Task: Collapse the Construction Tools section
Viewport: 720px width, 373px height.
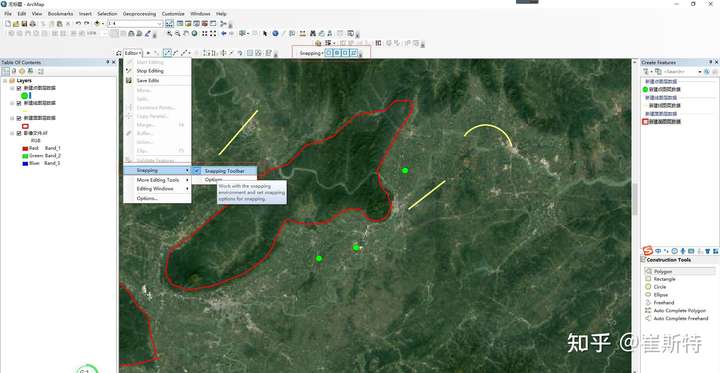Action: pos(643,260)
